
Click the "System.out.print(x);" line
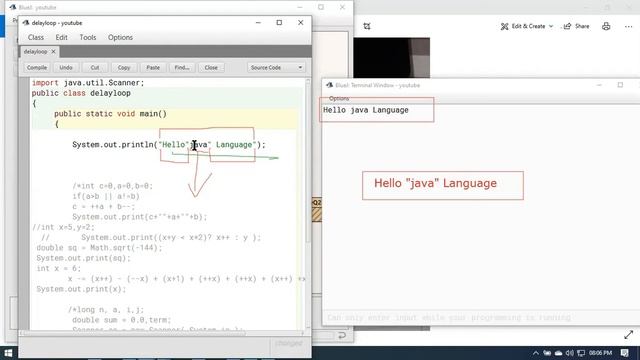point(81,289)
